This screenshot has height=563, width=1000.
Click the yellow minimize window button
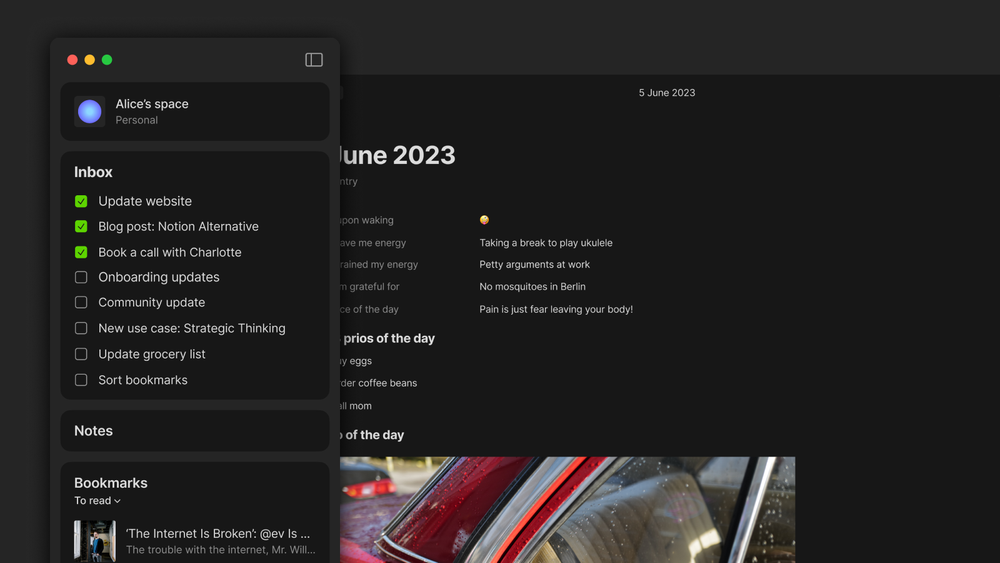pyautogui.click(x=90, y=60)
